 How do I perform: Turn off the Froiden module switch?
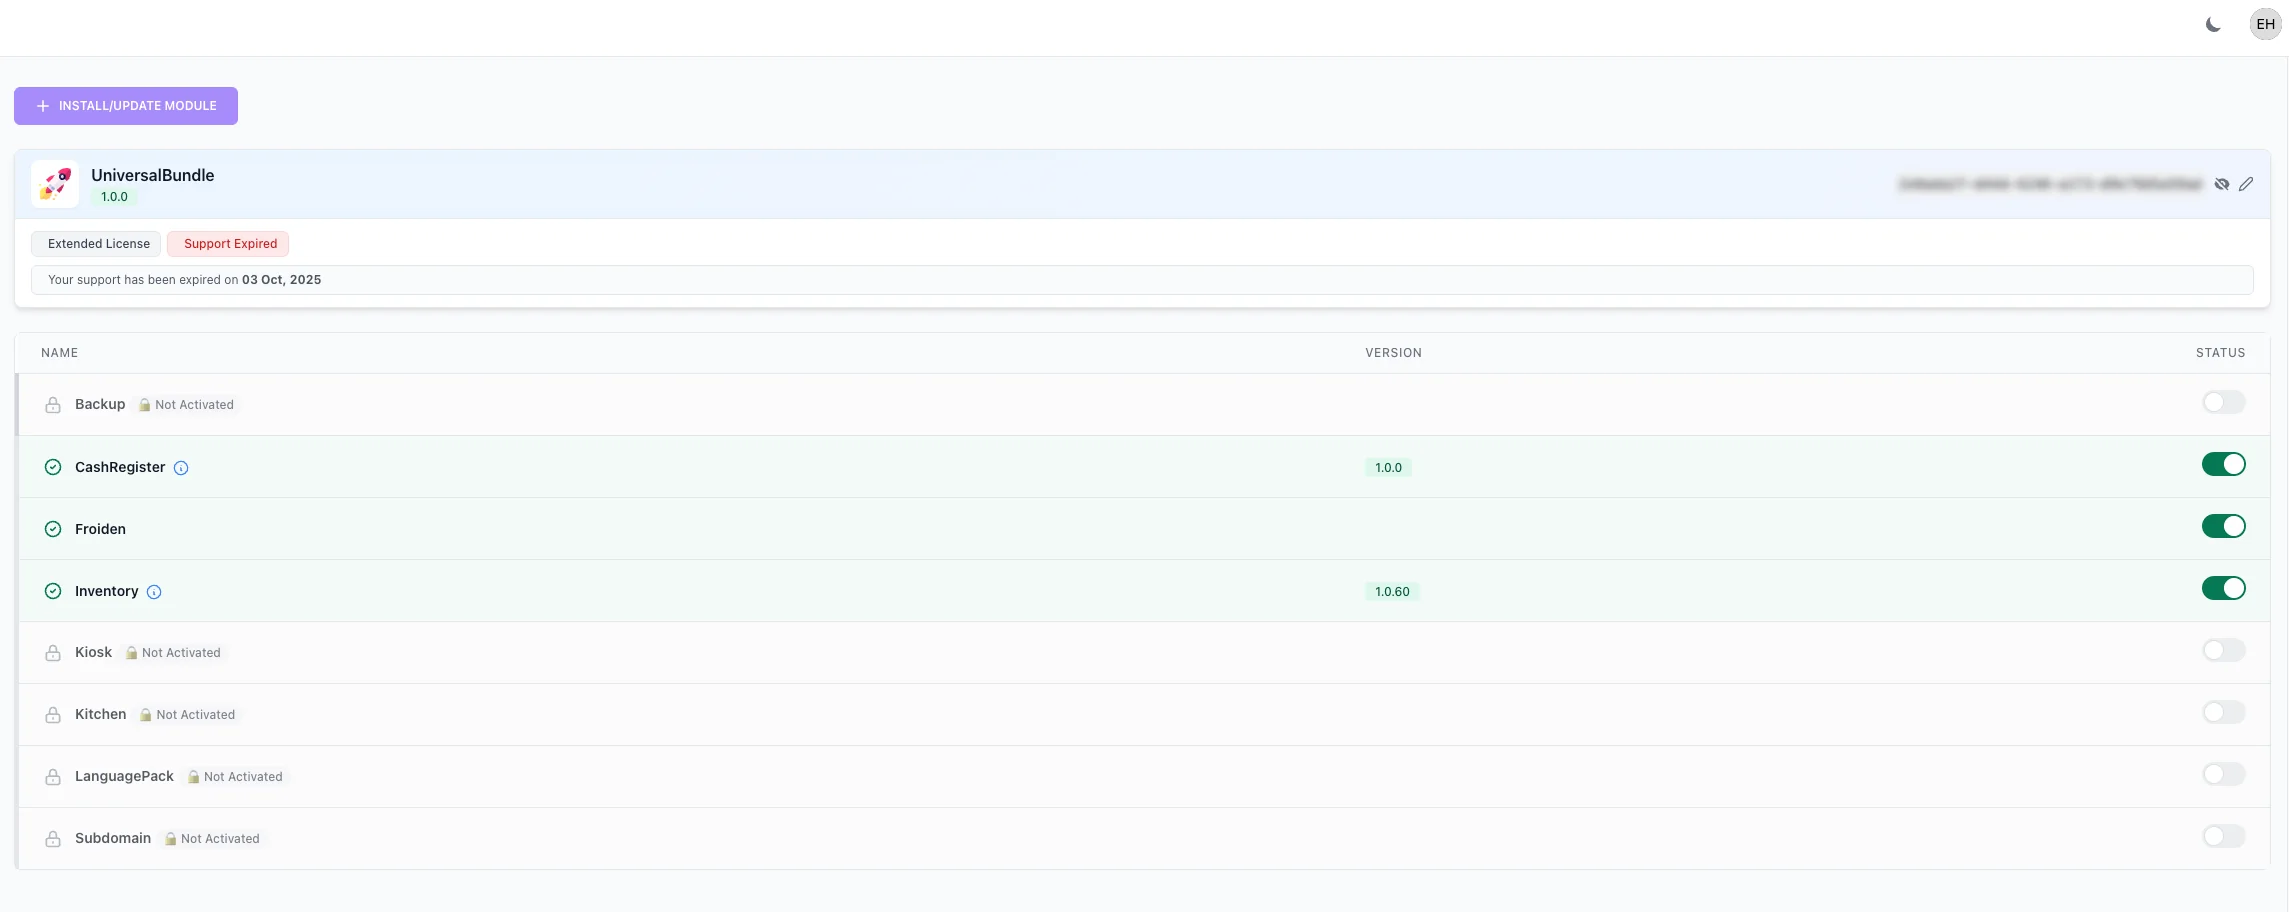point(2223,526)
